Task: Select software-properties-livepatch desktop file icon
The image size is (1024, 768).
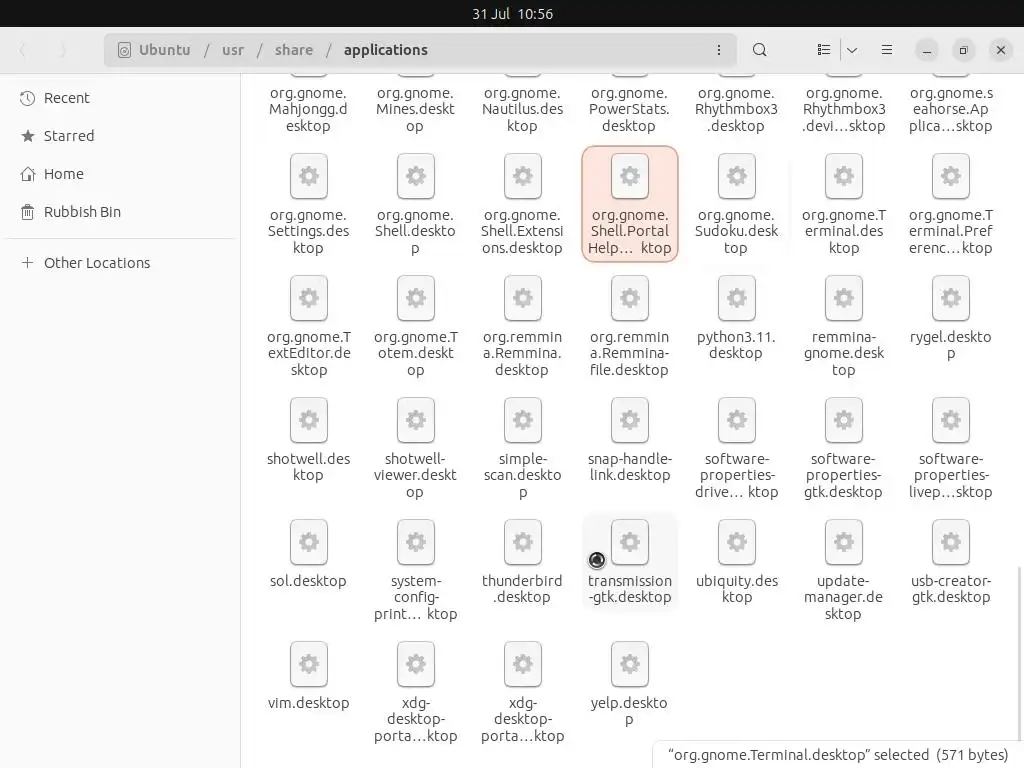Action: pyautogui.click(x=952, y=421)
